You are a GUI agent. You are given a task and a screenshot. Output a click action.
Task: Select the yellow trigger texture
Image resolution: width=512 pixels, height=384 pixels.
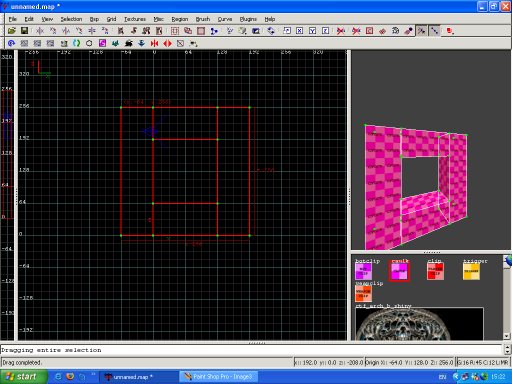tap(471, 271)
